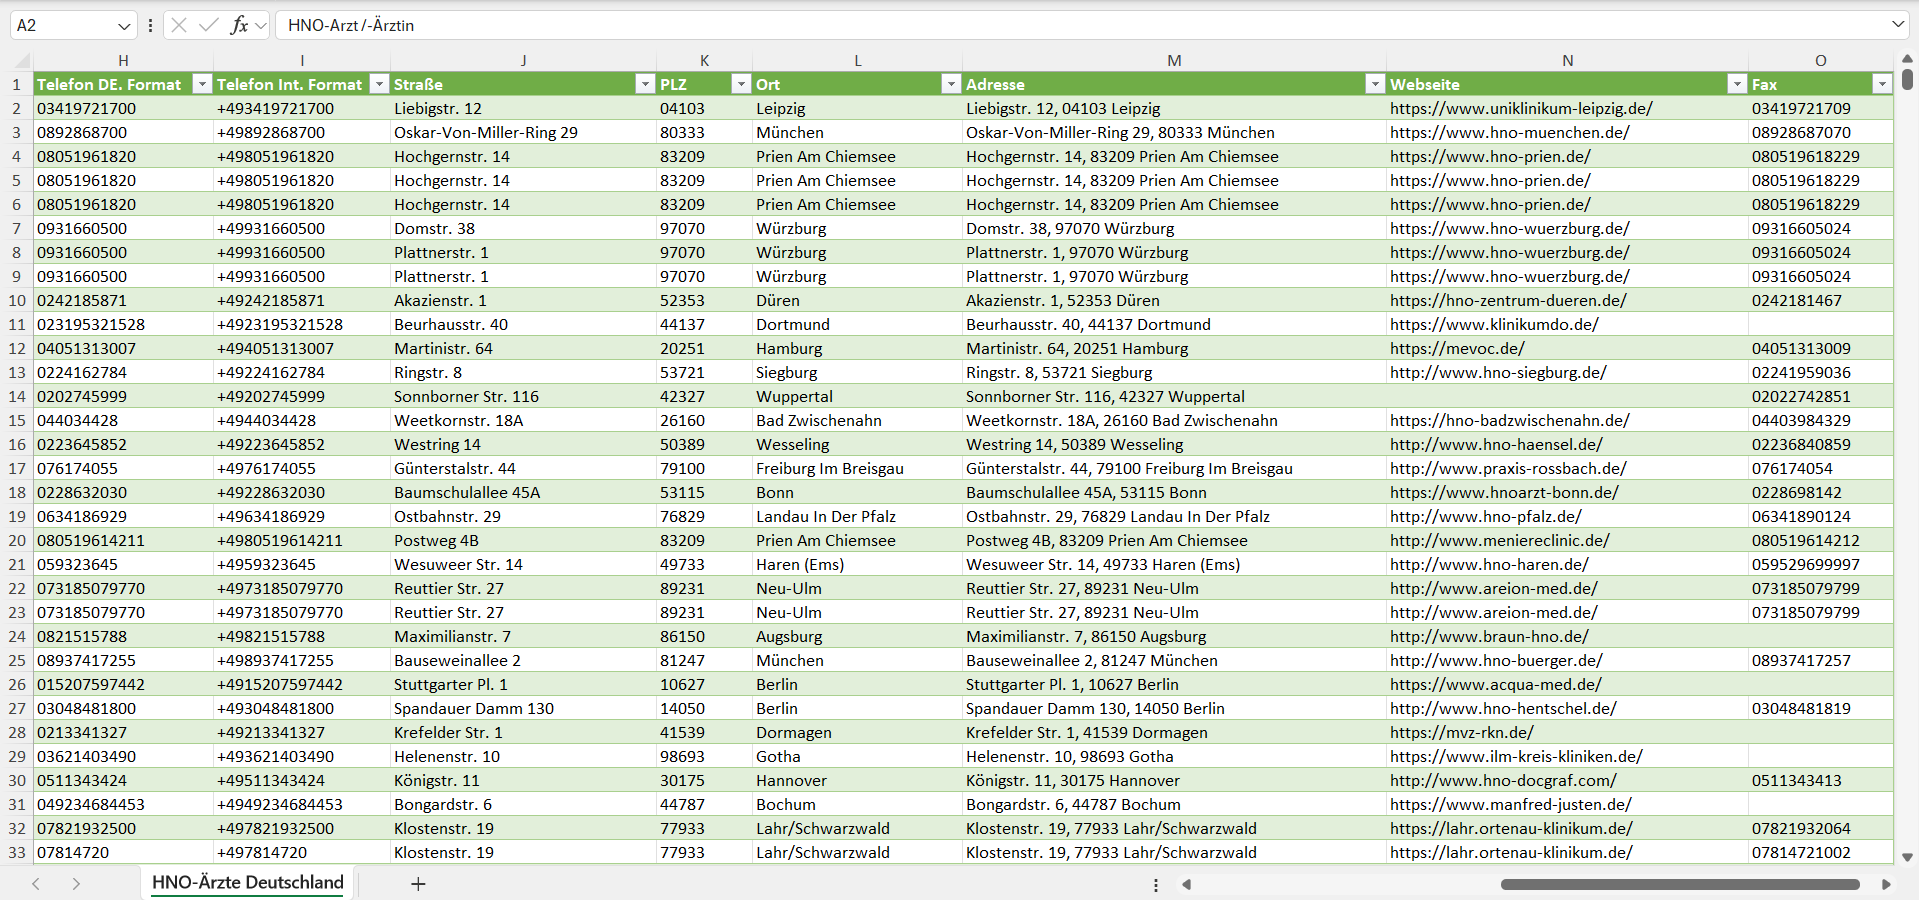Screen dimensions: 1919x900
Task: Select column M header
Action: (1173, 61)
